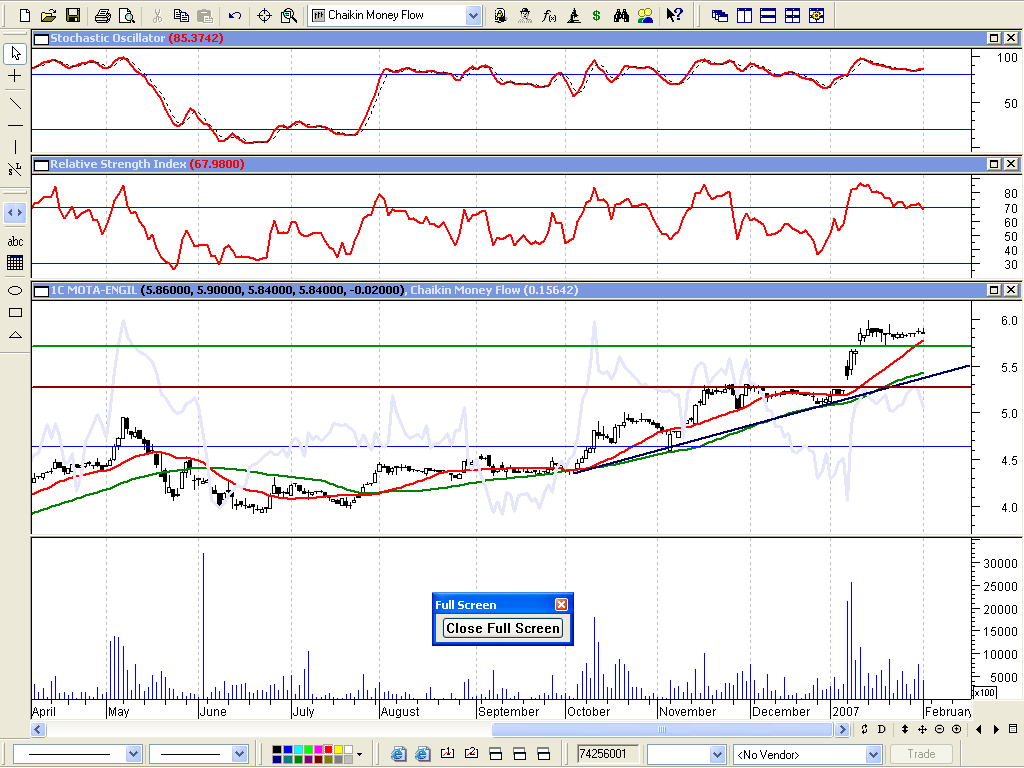Viewport: 1024px width, 768px height.
Task: Open the first line style dropdown
Action: click(133, 754)
